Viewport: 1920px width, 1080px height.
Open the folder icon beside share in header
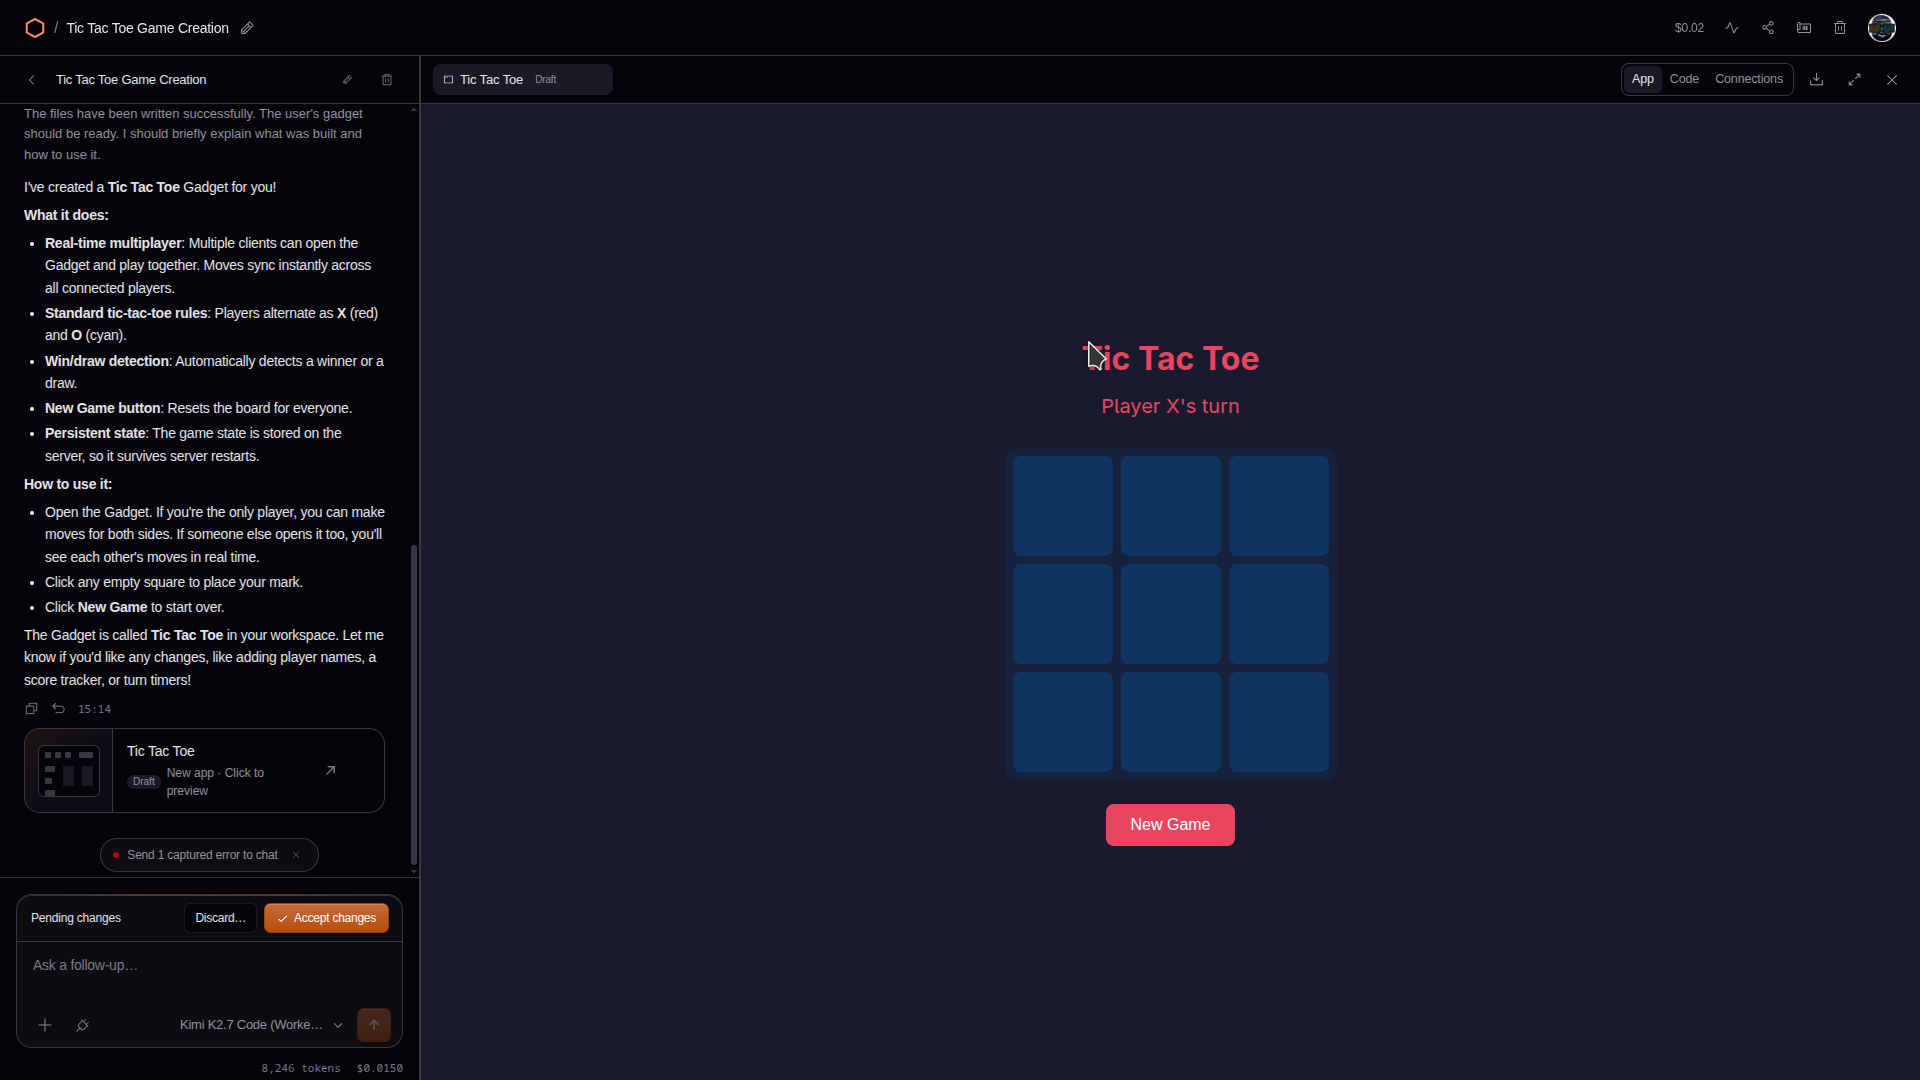(1804, 28)
